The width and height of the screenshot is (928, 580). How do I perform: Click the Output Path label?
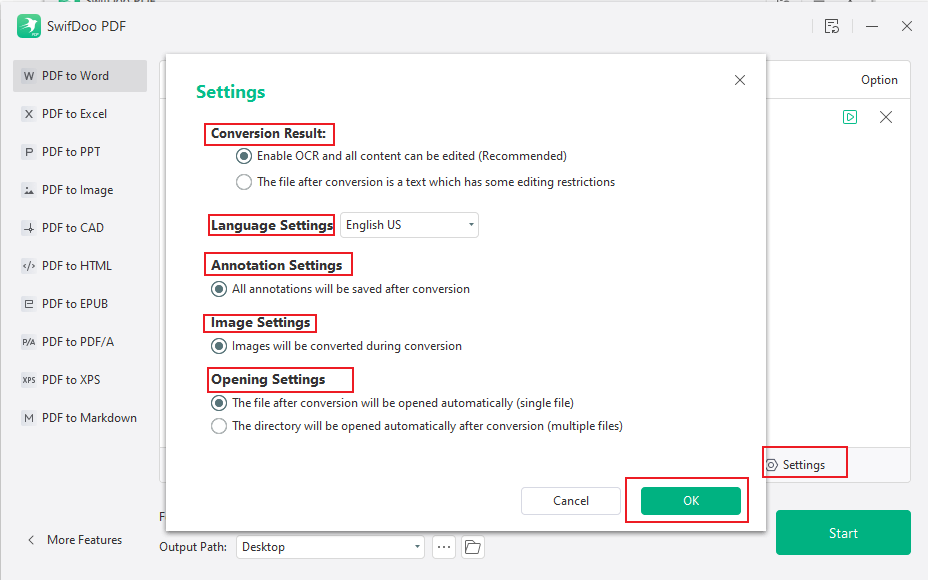193,547
